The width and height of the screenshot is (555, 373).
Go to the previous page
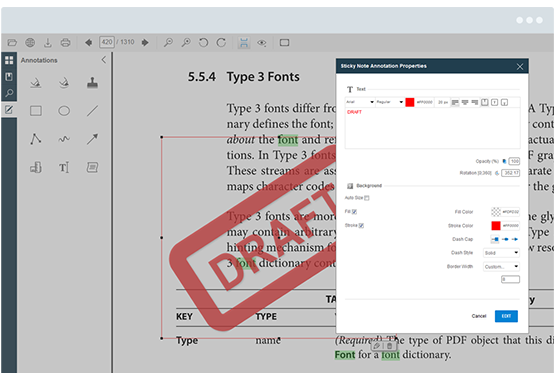point(88,42)
